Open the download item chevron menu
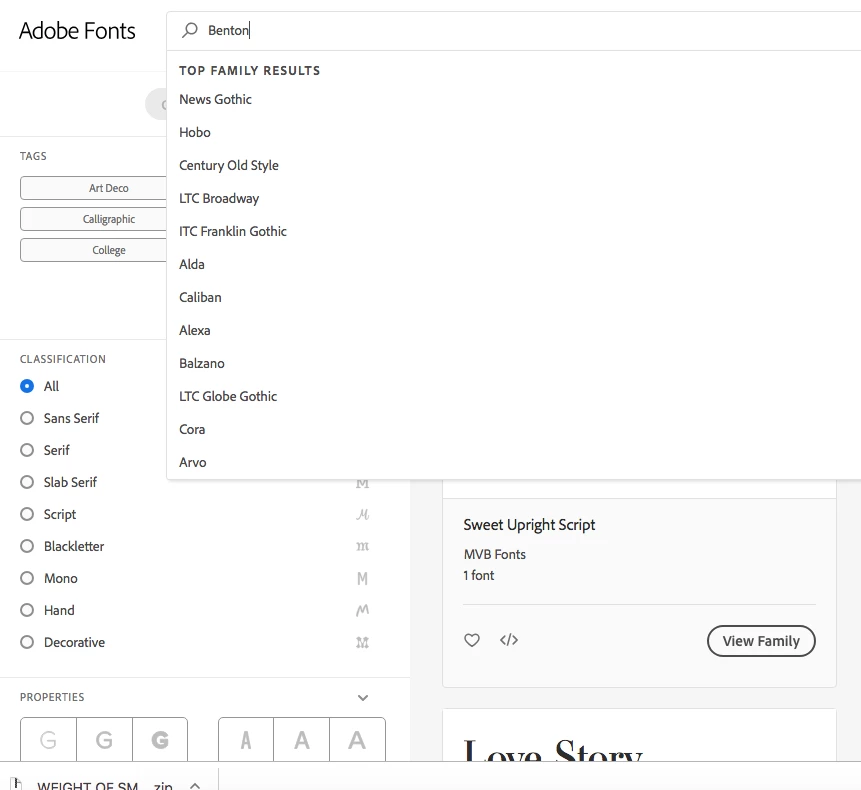This screenshot has height=790, width=861. point(195,785)
